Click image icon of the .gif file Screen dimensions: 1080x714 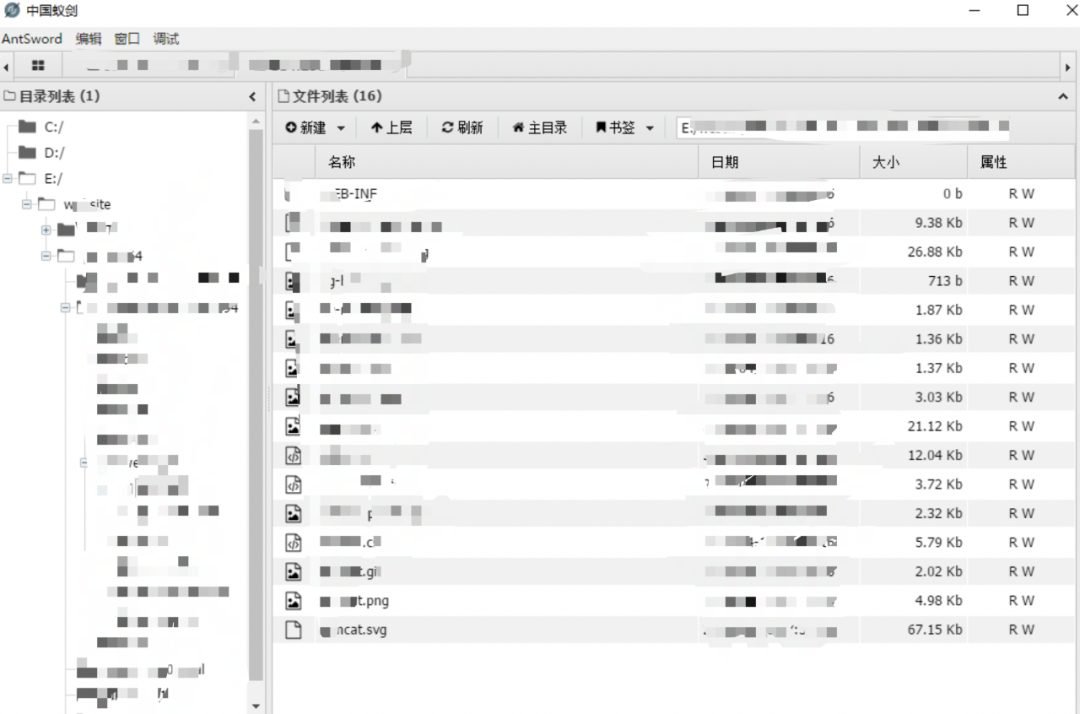(293, 571)
